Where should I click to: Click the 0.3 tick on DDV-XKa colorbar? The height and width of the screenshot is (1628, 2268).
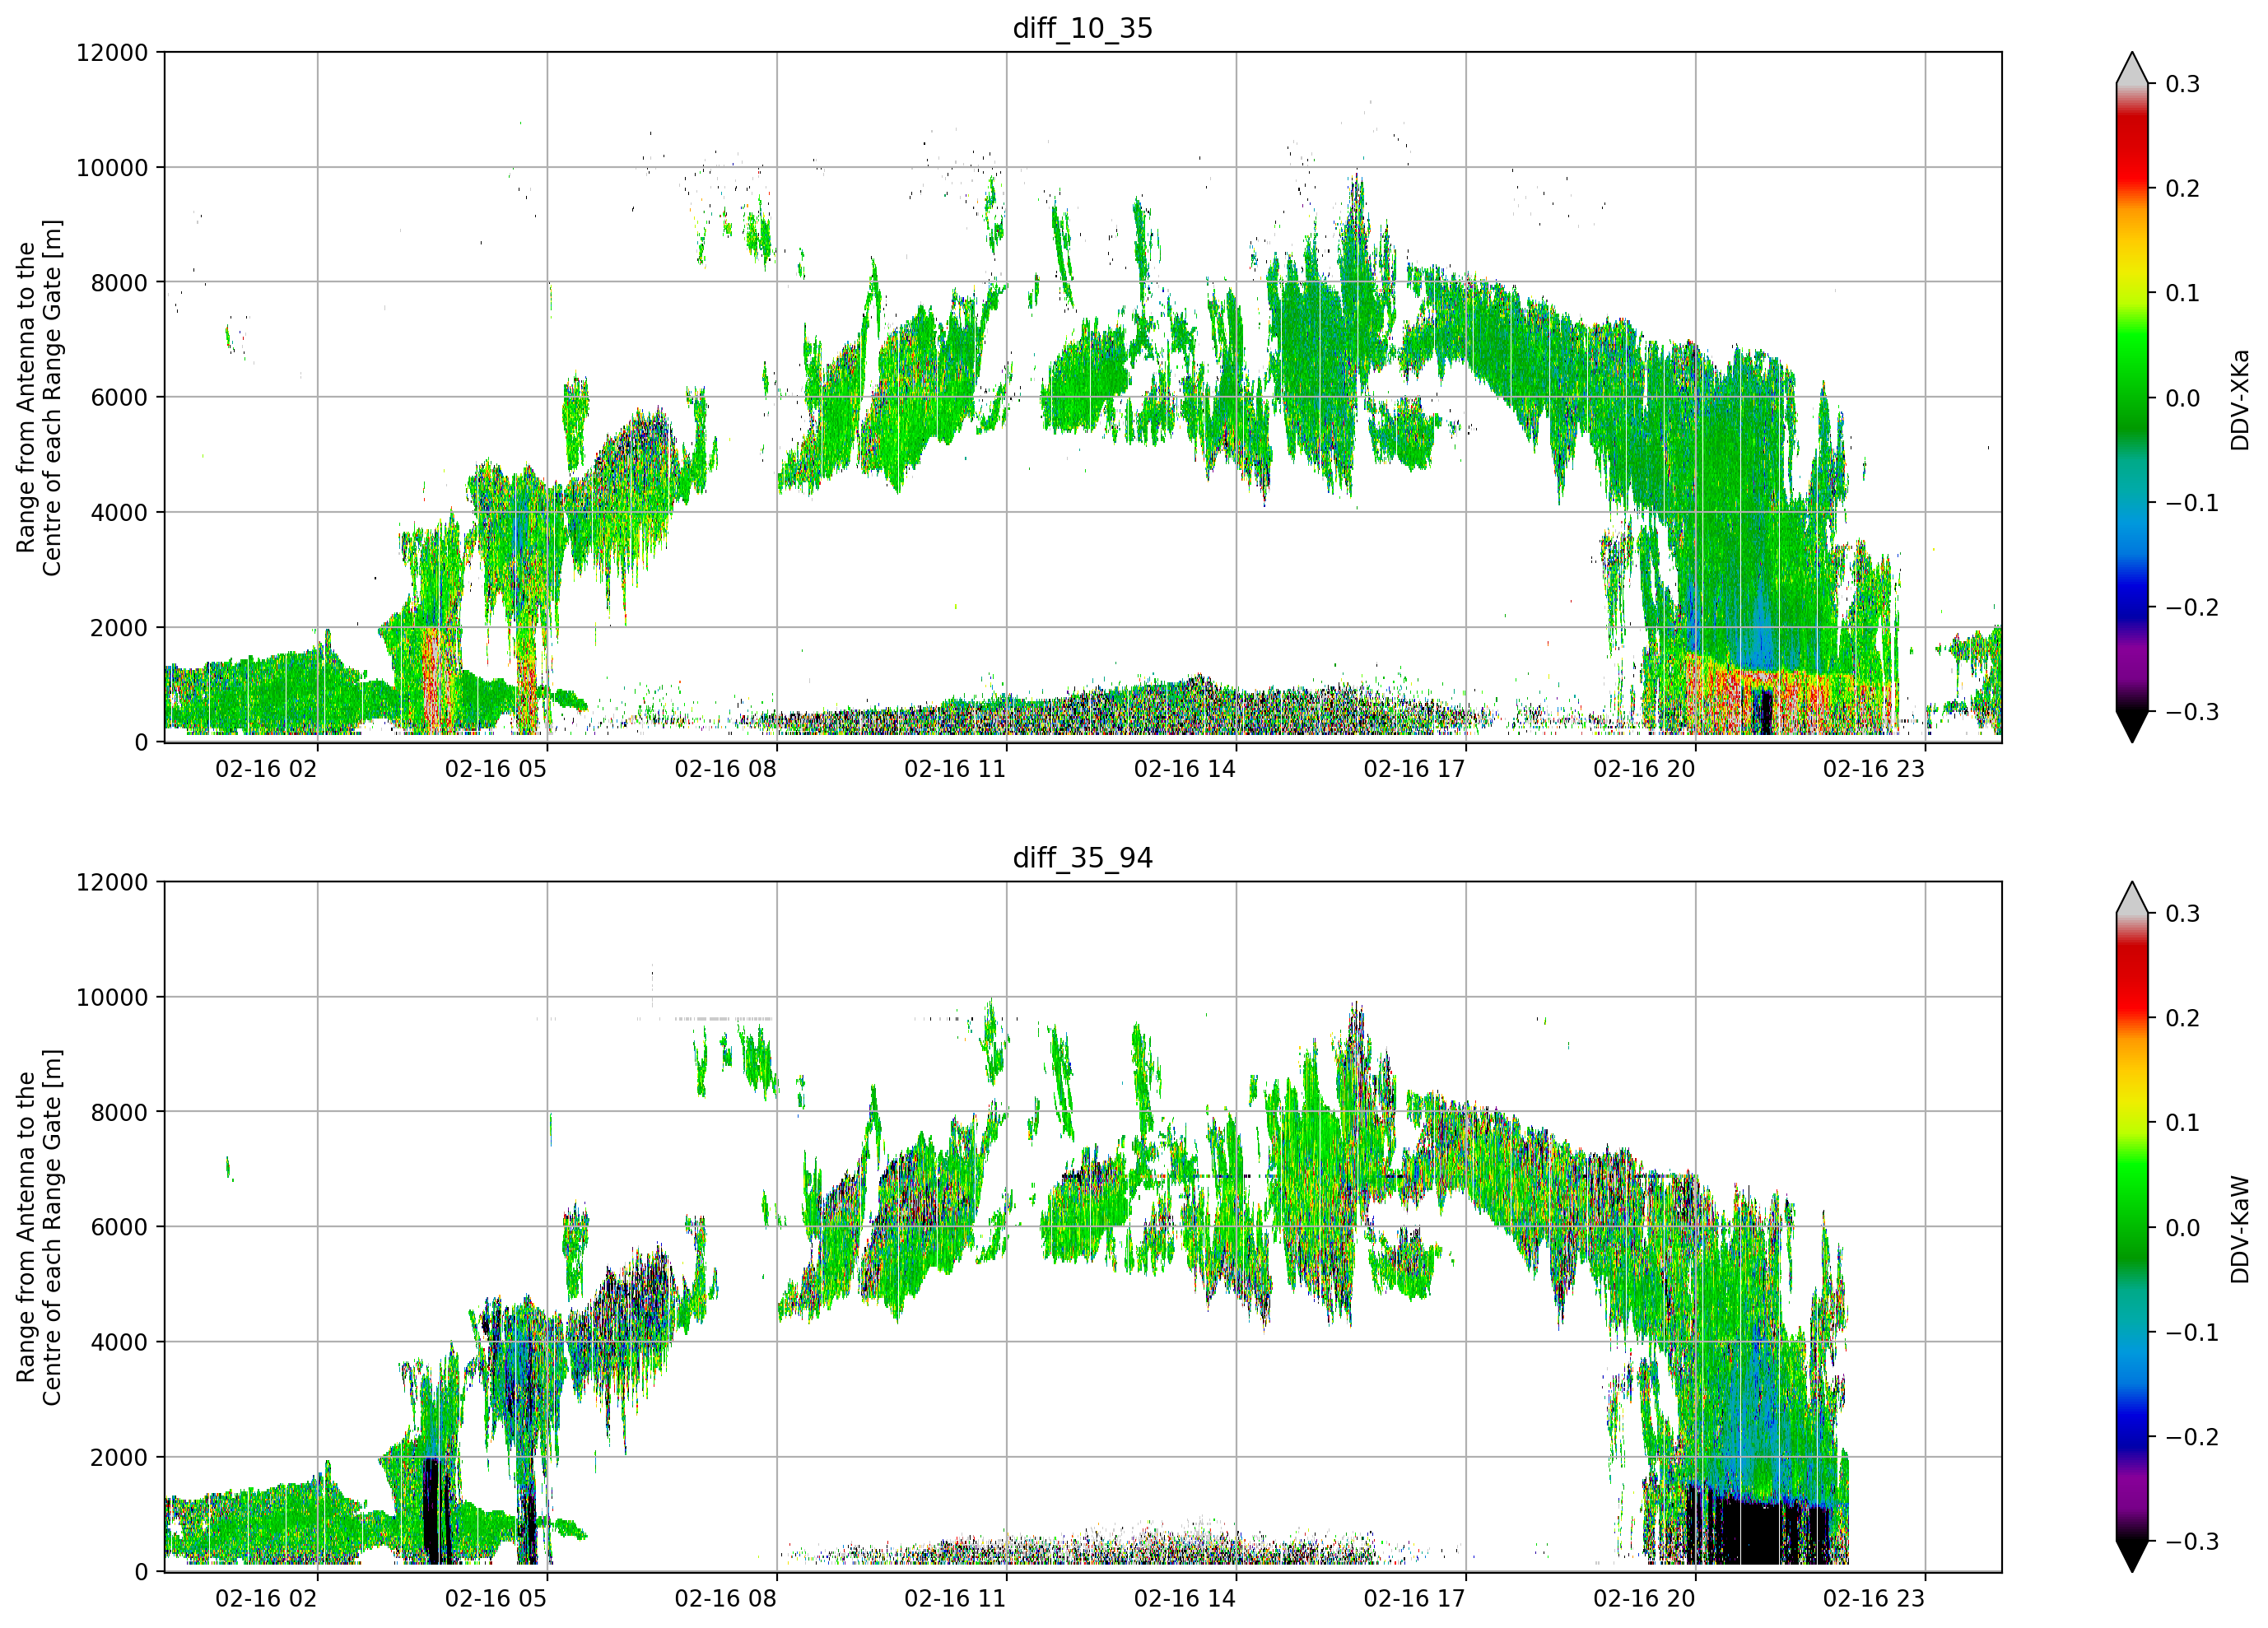(2182, 84)
